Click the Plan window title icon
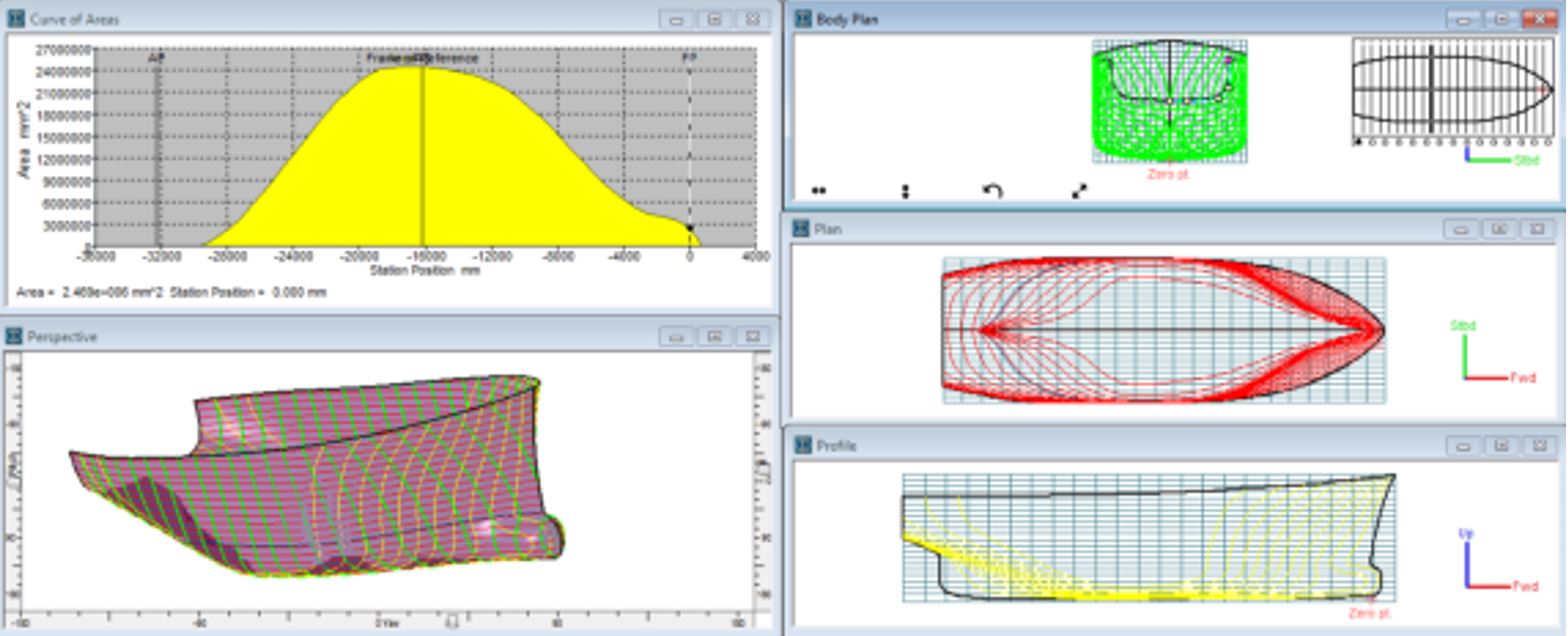The image size is (1568, 636). coord(801,229)
